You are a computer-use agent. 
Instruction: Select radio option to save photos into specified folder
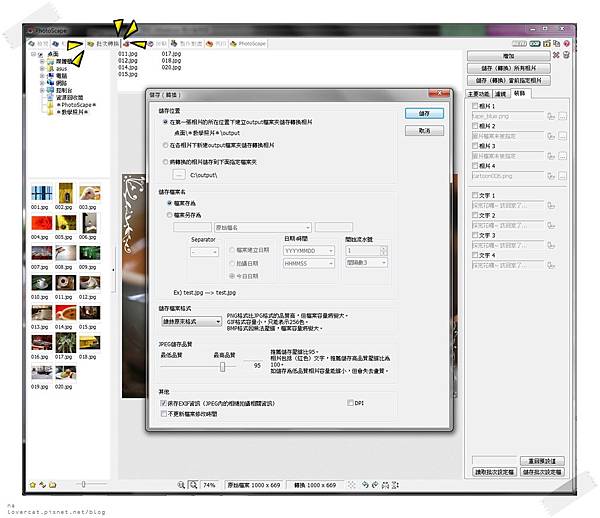(x=165, y=162)
